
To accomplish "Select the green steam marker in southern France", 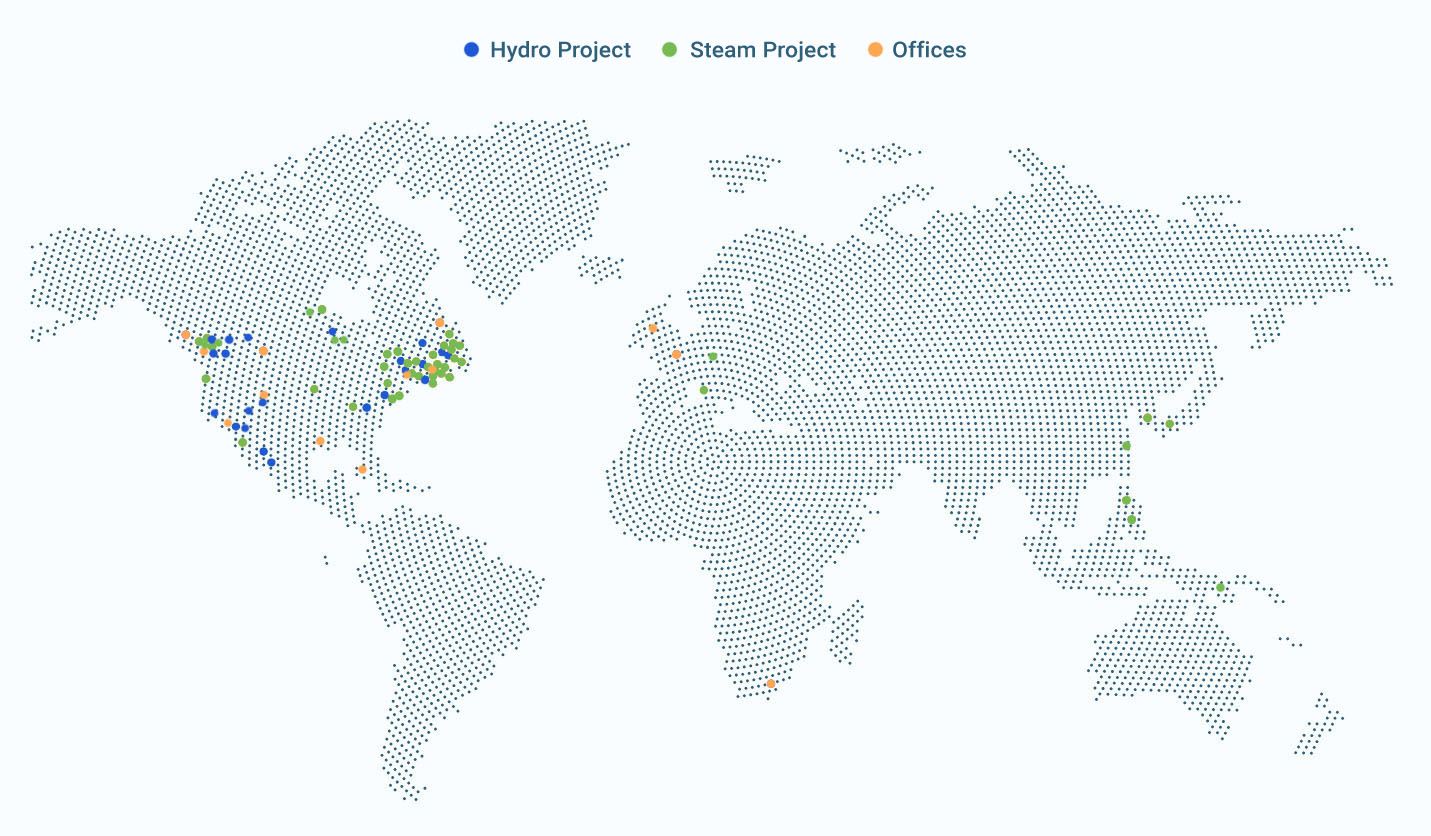I will [703, 390].
